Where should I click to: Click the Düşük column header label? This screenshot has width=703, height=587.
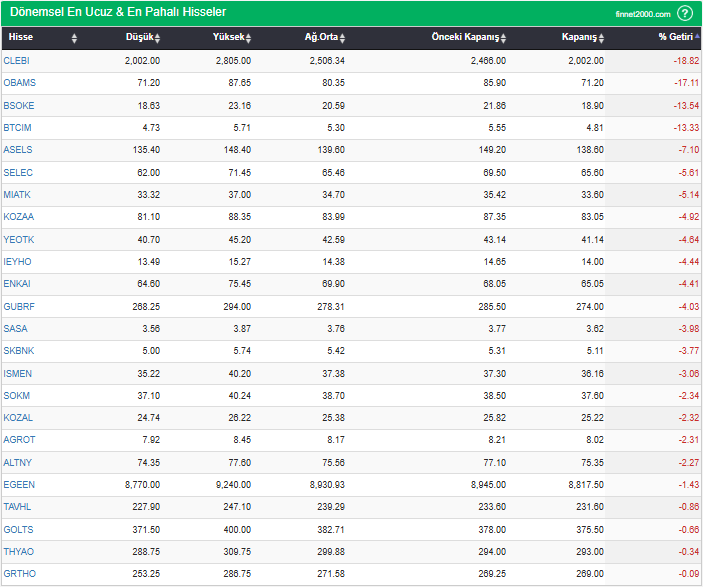(139, 37)
